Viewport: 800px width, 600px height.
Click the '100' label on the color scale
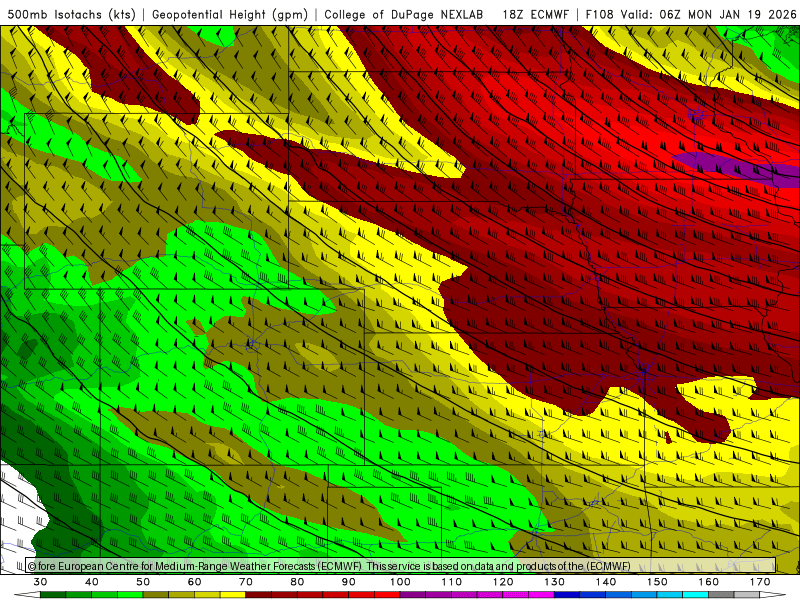click(400, 582)
